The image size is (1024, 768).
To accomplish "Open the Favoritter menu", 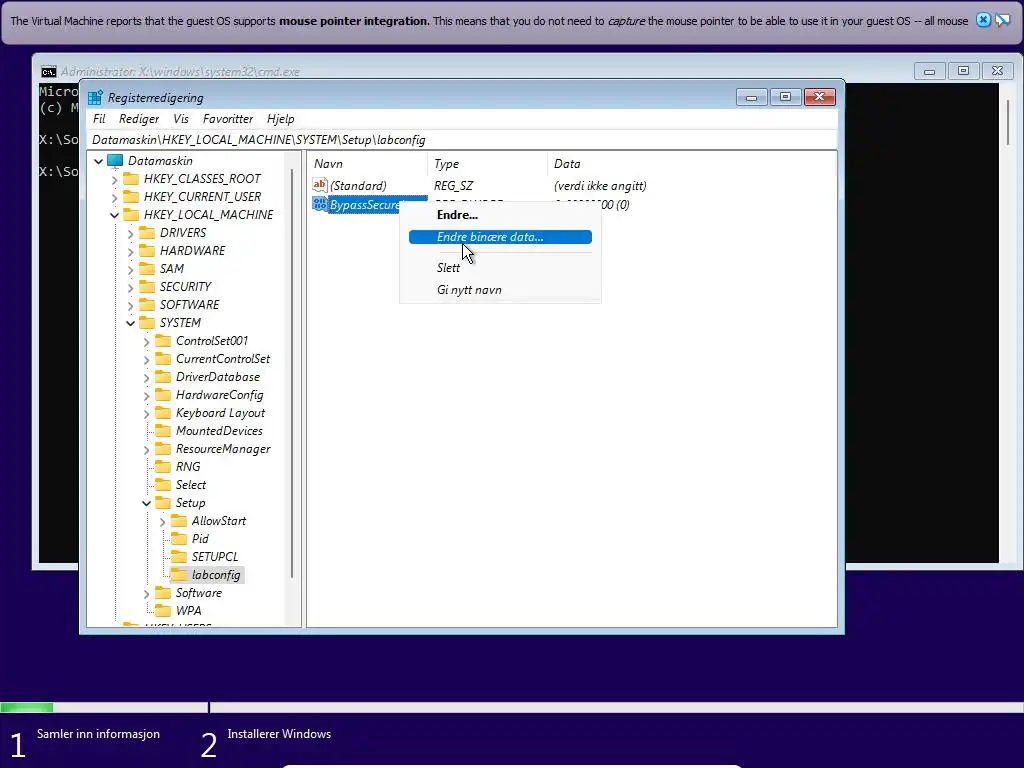I will pos(228,119).
